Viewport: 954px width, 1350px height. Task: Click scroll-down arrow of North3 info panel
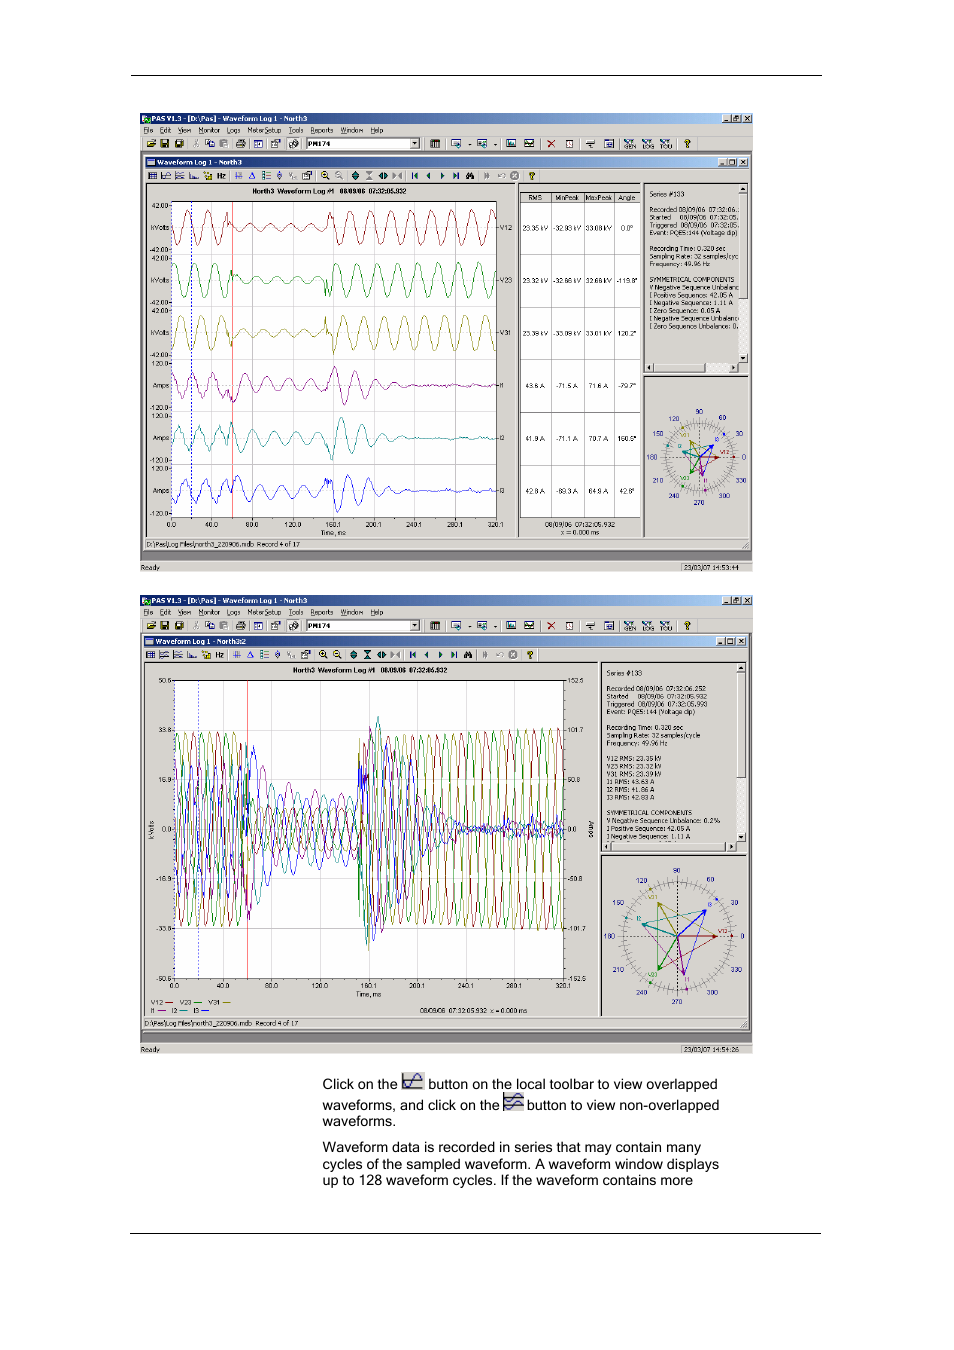click(x=743, y=357)
